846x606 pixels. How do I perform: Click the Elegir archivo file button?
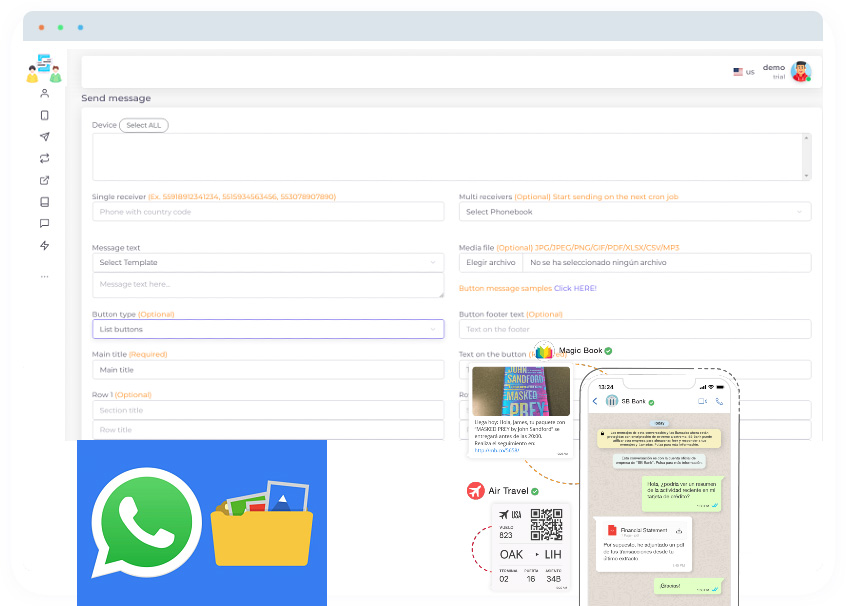coord(491,263)
